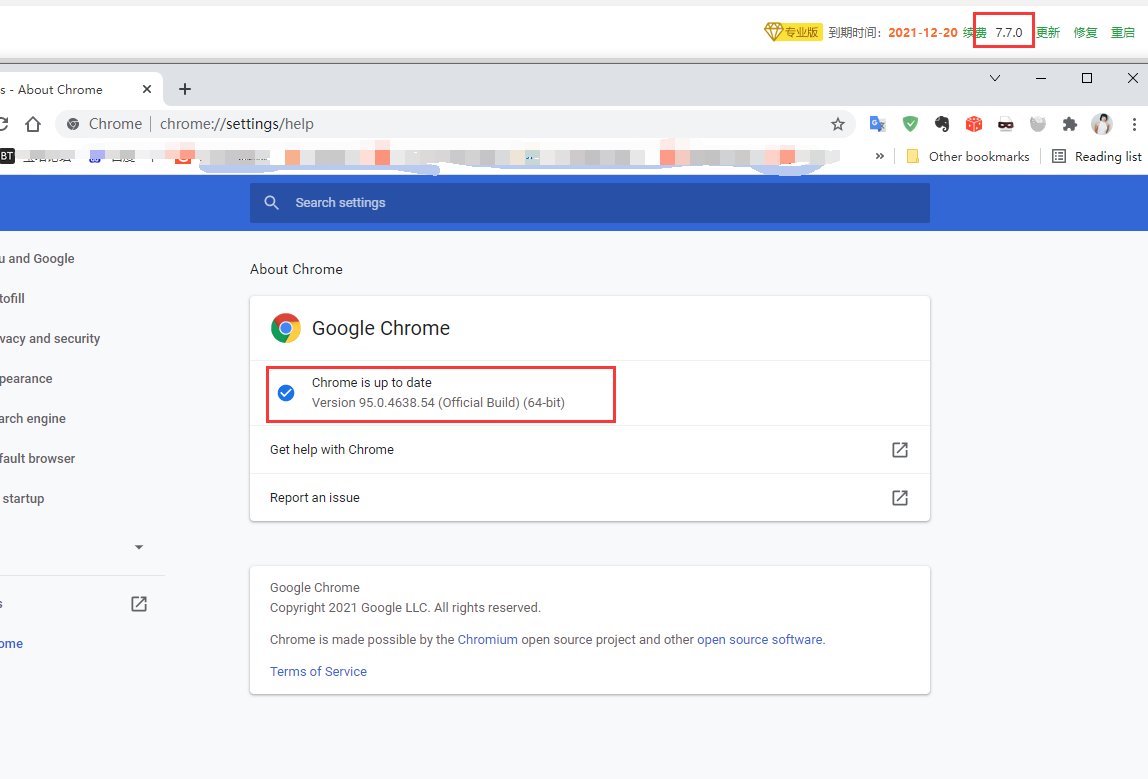
Task: Show hidden bookmarks with double chevron
Action: tap(879, 157)
